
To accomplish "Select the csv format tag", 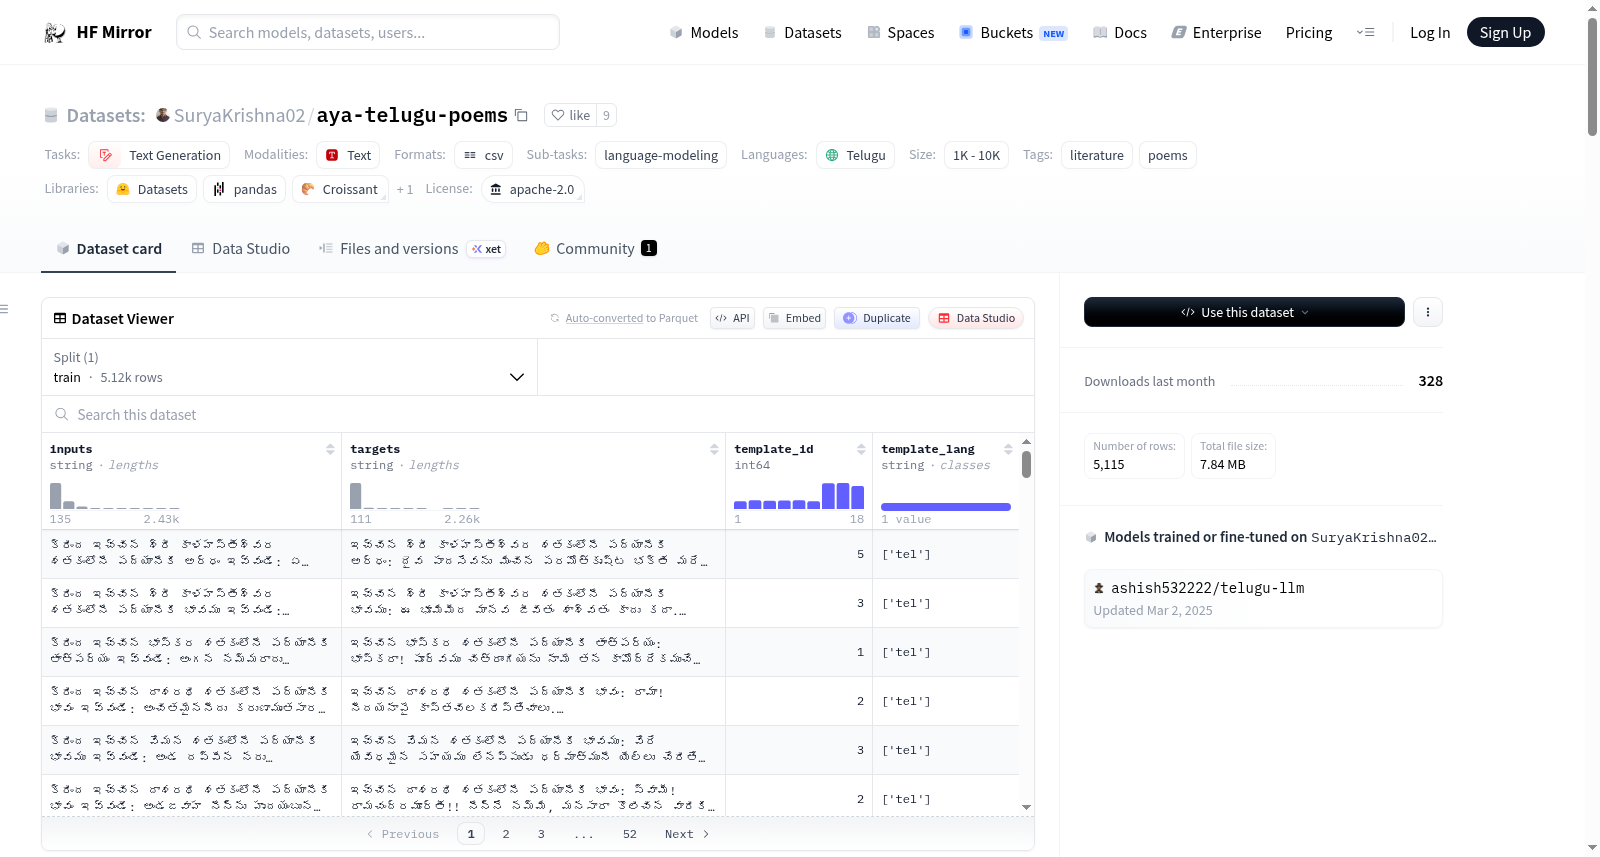I will tap(483, 155).
